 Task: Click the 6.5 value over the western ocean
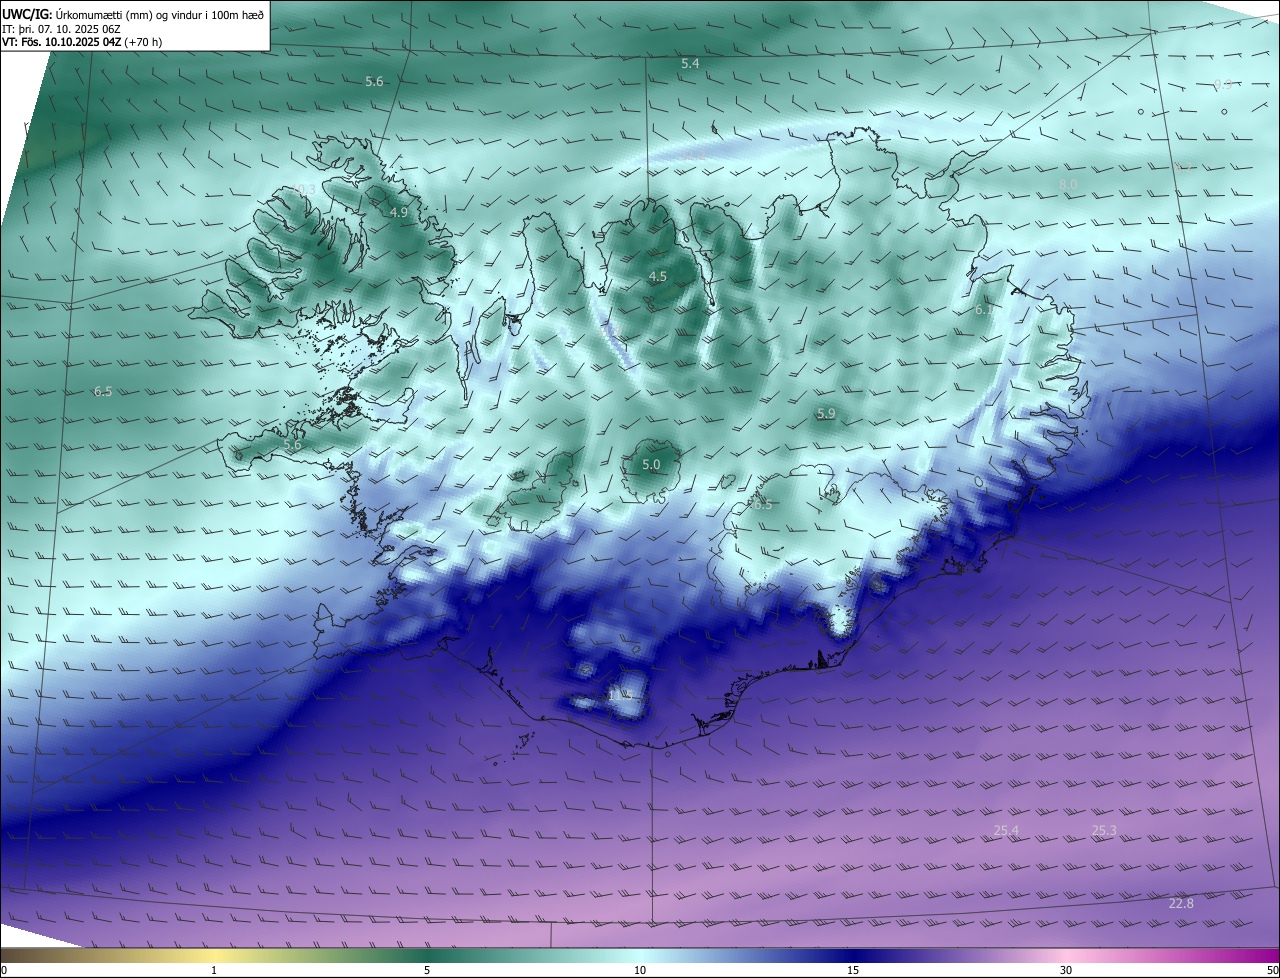(103, 392)
